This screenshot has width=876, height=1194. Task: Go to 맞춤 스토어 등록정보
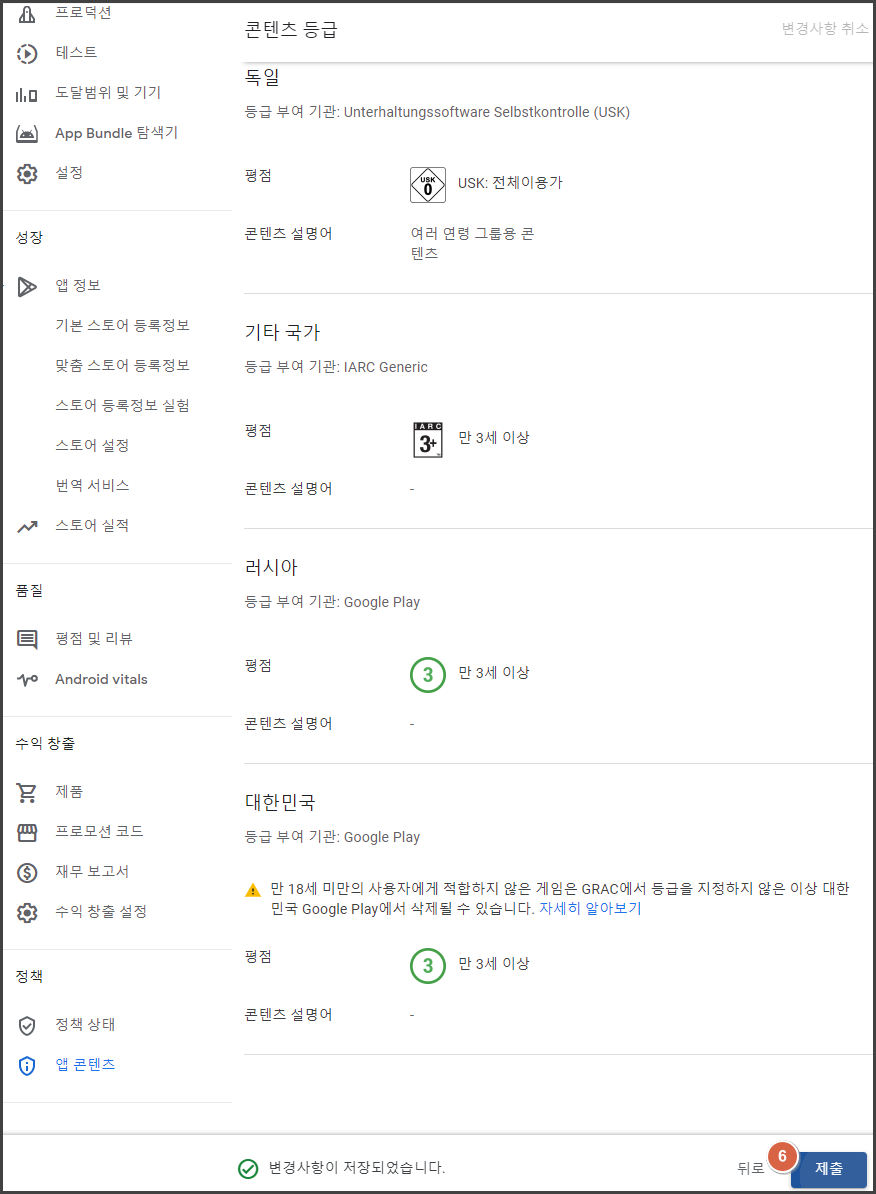click(x=122, y=366)
